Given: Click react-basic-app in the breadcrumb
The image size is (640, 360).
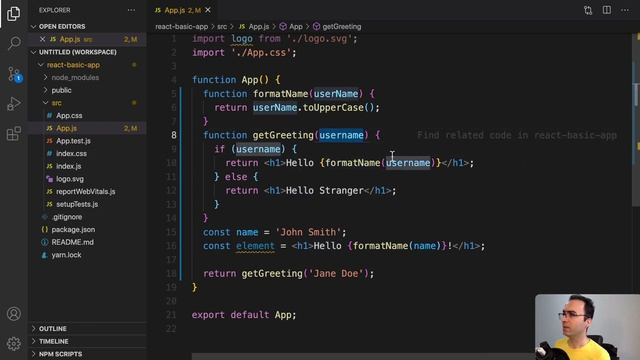Looking at the screenshot, I should [x=182, y=27].
